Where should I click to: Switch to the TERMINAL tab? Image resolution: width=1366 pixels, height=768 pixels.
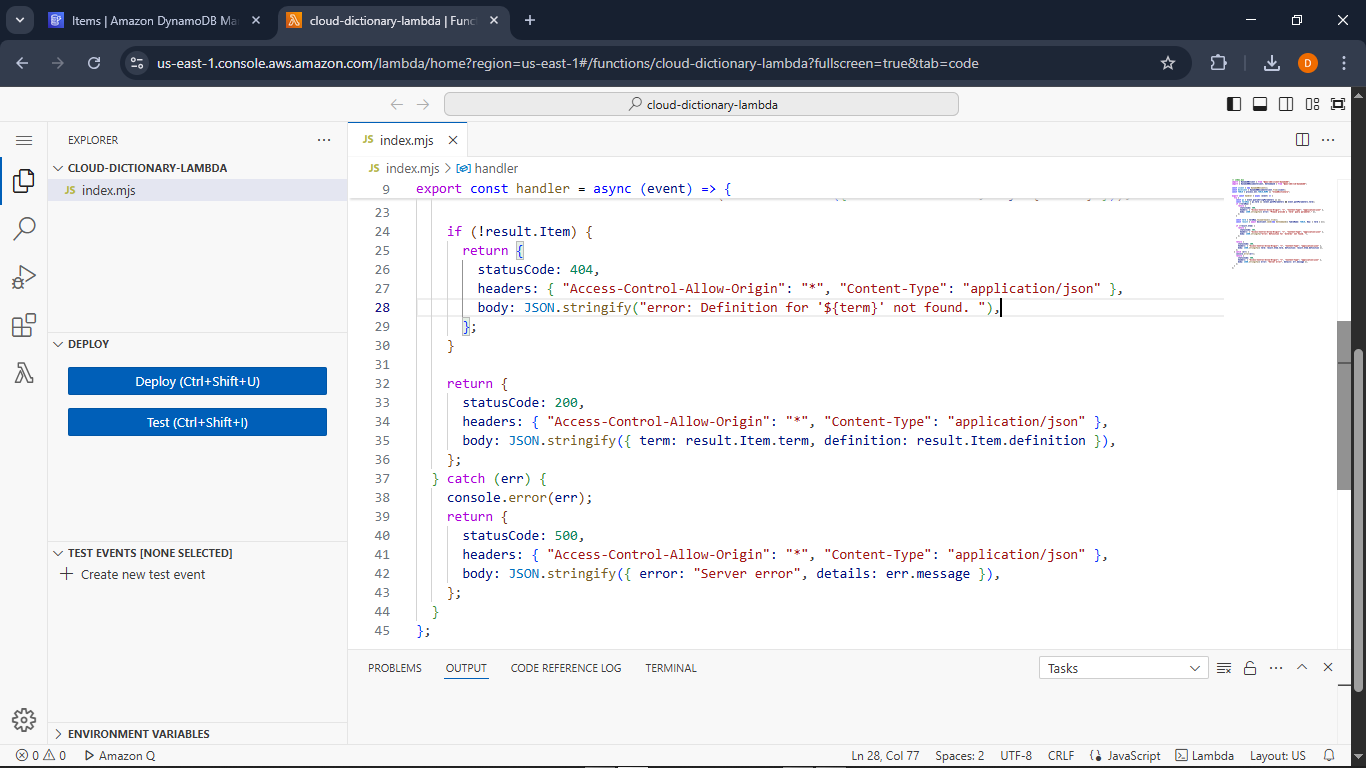tap(670, 667)
